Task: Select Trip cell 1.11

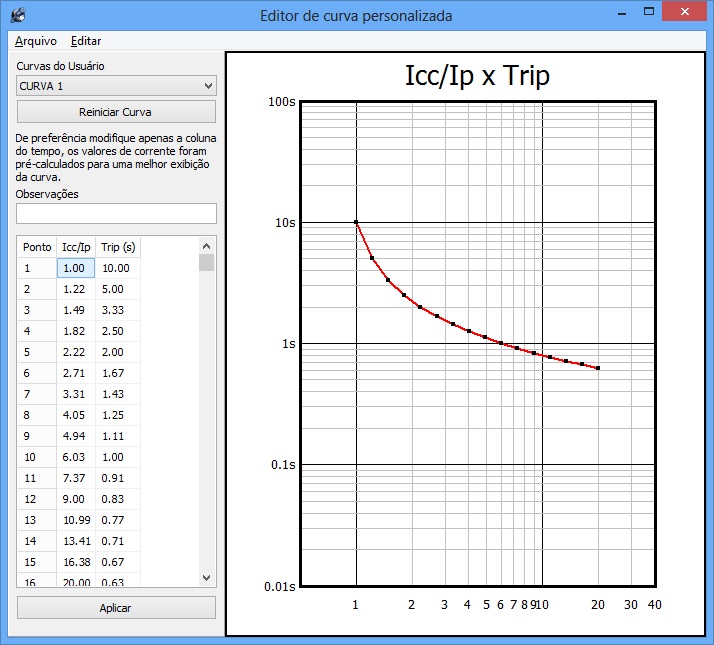Action: [x=118, y=435]
